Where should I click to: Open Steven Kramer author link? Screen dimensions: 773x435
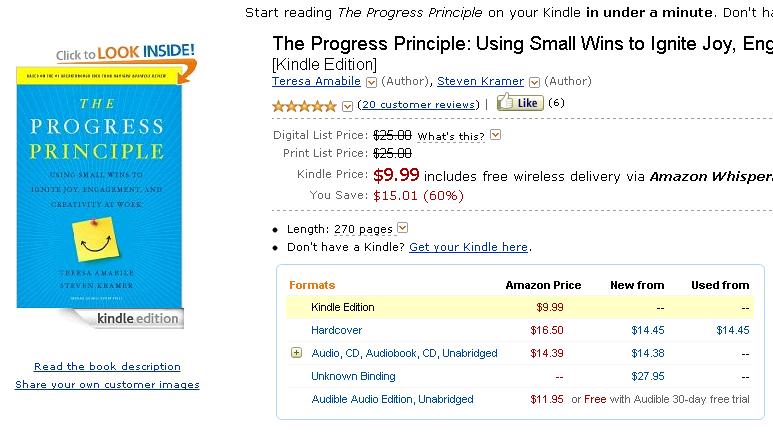tap(482, 81)
